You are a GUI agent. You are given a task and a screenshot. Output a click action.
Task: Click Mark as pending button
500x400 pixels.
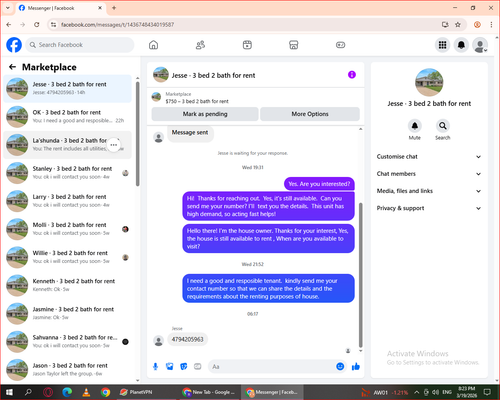pyautogui.click(x=205, y=114)
